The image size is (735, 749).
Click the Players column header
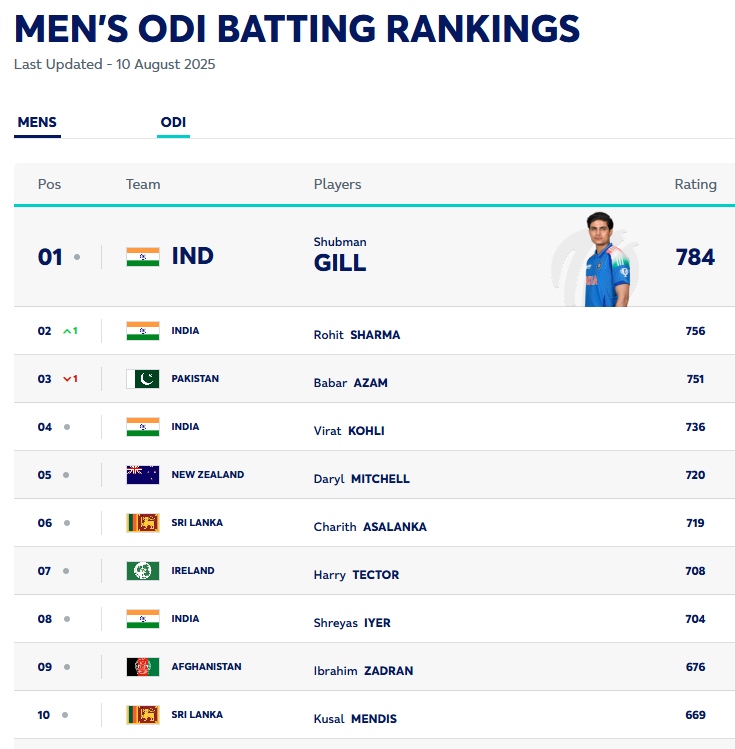337,184
